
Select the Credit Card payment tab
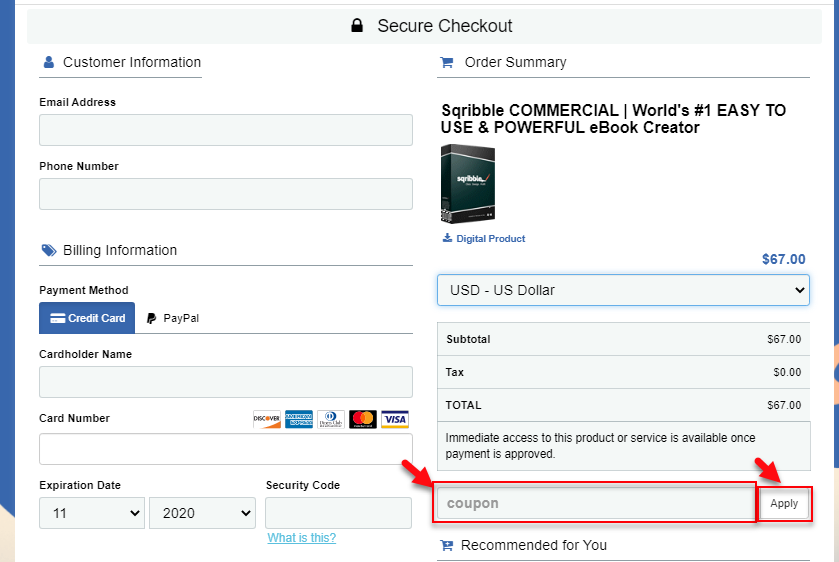(x=87, y=318)
